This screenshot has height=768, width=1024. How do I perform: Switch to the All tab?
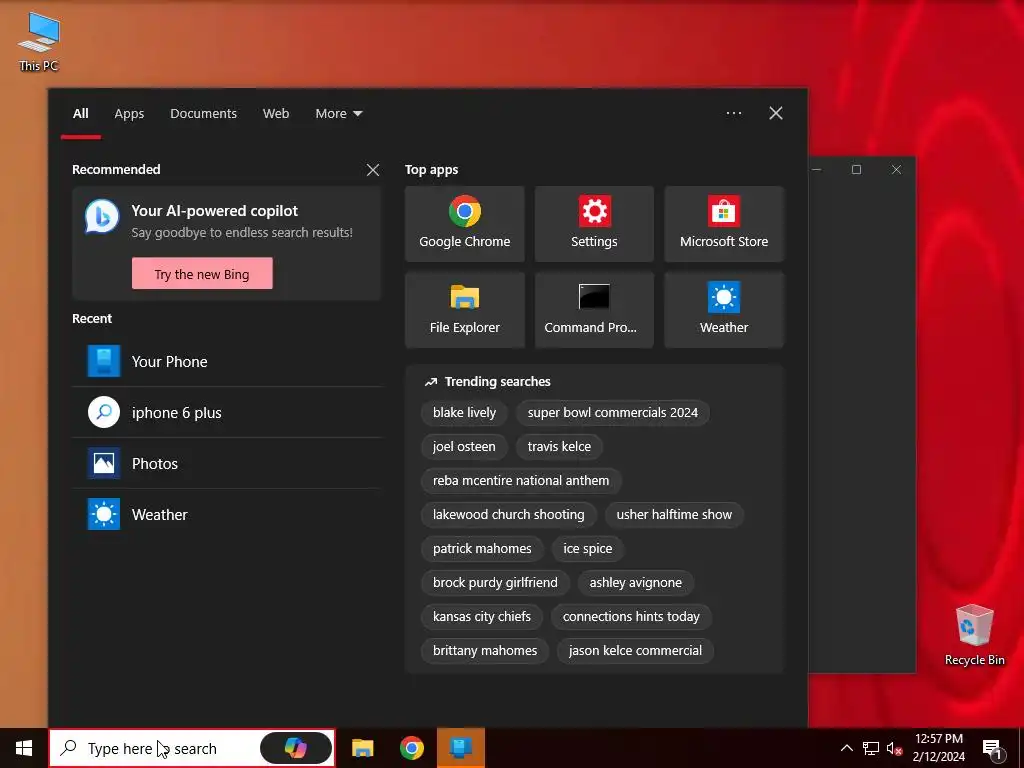[x=81, y=114]
